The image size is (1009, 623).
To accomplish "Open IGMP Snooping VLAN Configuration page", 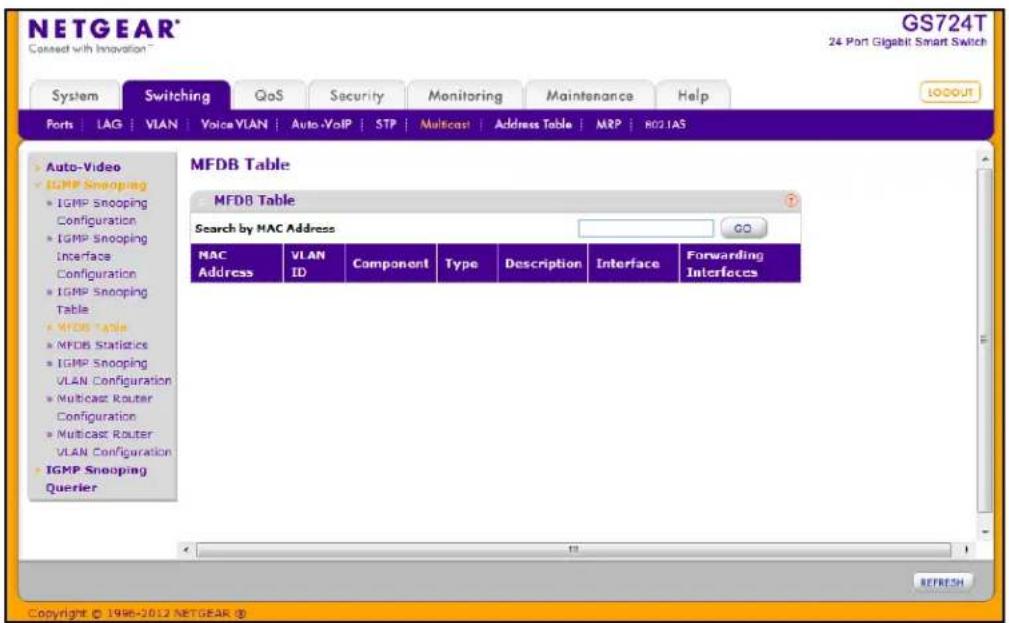I will (x=113, y=372).
